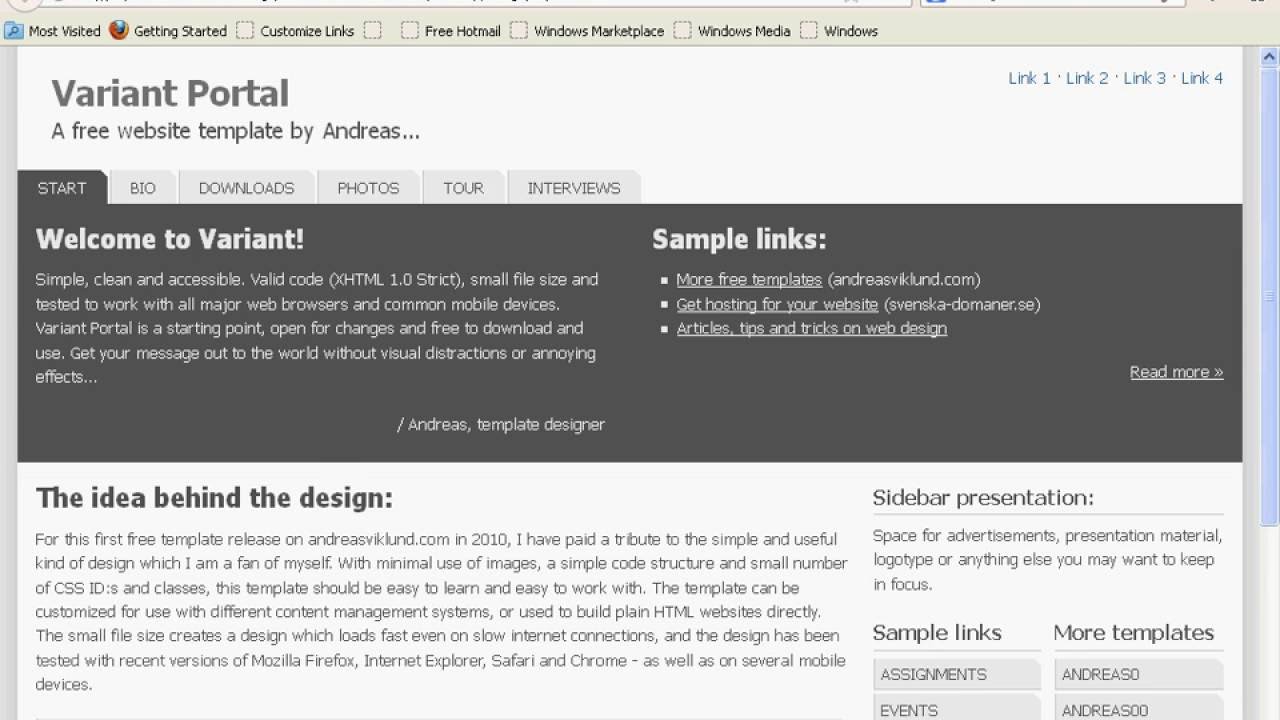Click the Windows Media bookmark icon

(x=682, y=31)
